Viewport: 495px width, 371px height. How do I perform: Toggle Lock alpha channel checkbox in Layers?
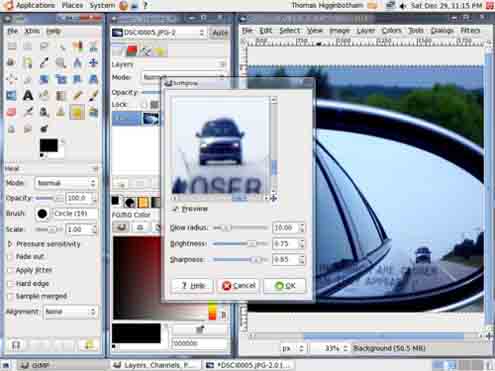click(144, 105)
